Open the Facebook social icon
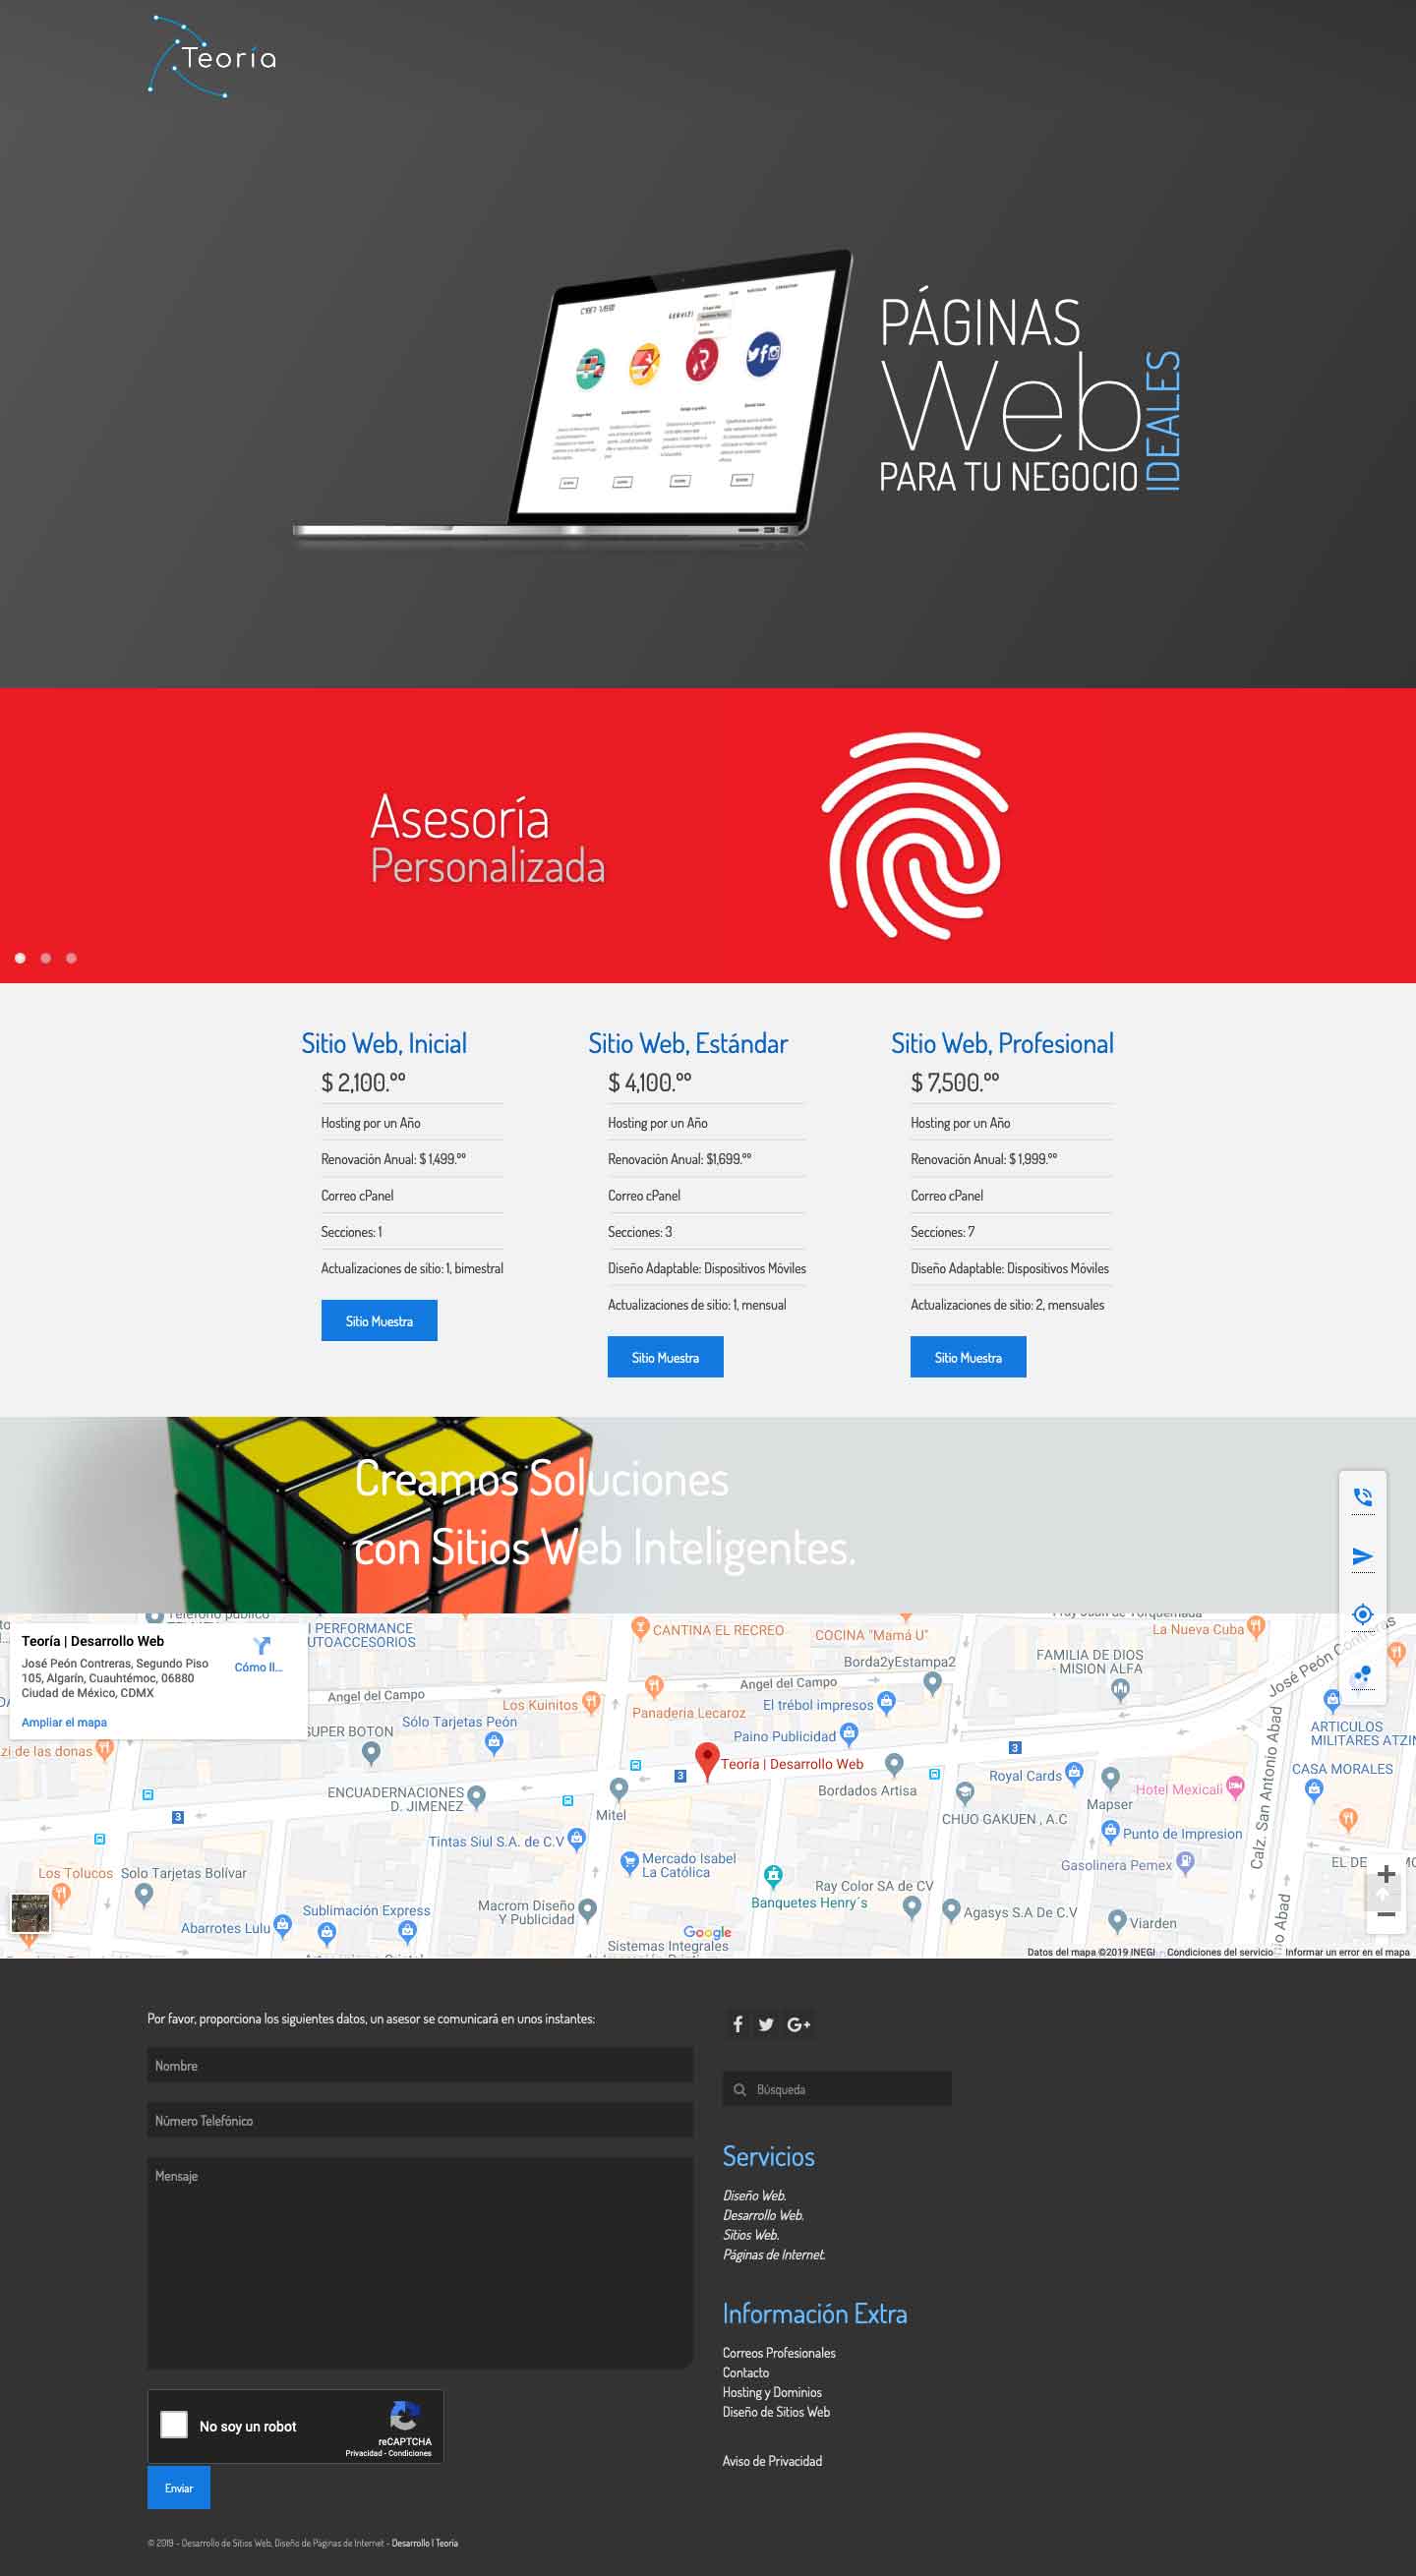1416x2576 pixels. (x=738, y=2024)
